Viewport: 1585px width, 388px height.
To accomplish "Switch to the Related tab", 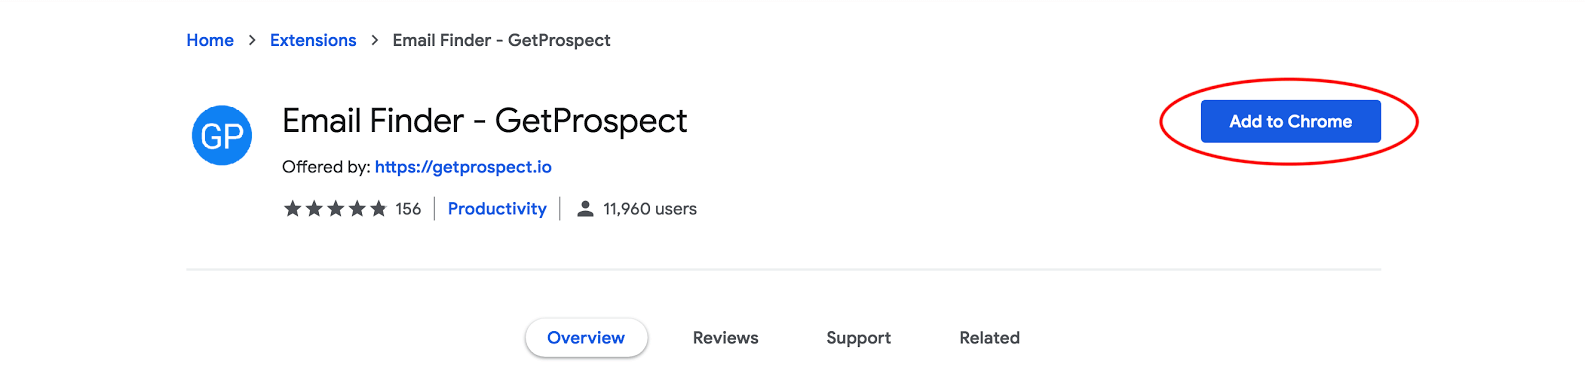I will 990,338.
